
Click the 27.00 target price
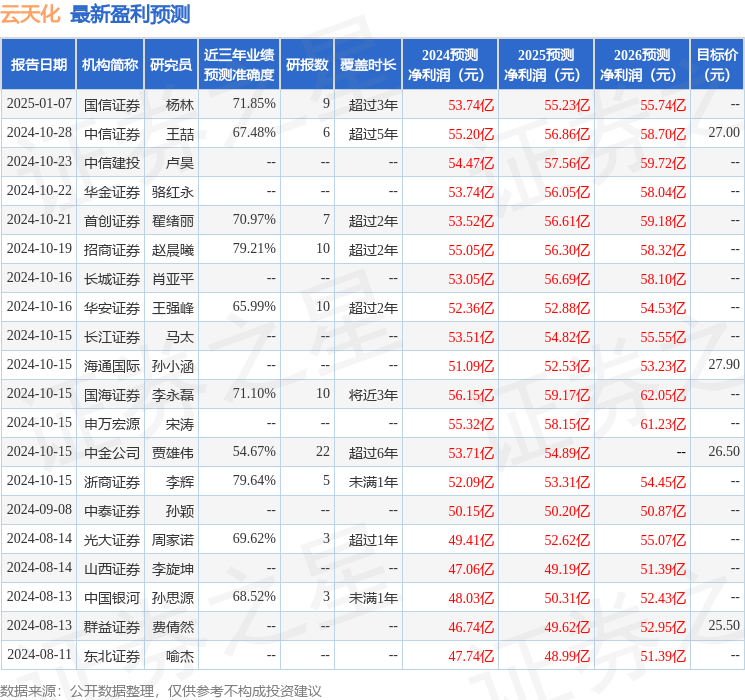point(724,133)
